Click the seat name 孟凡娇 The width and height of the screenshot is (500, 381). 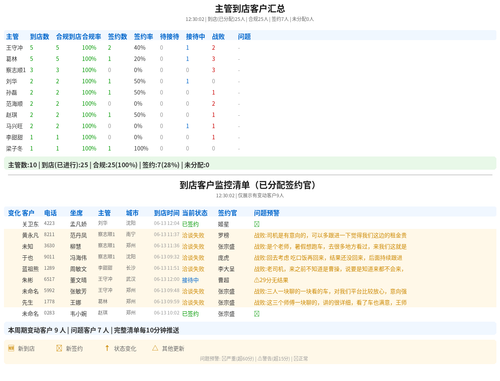(78, 224)
